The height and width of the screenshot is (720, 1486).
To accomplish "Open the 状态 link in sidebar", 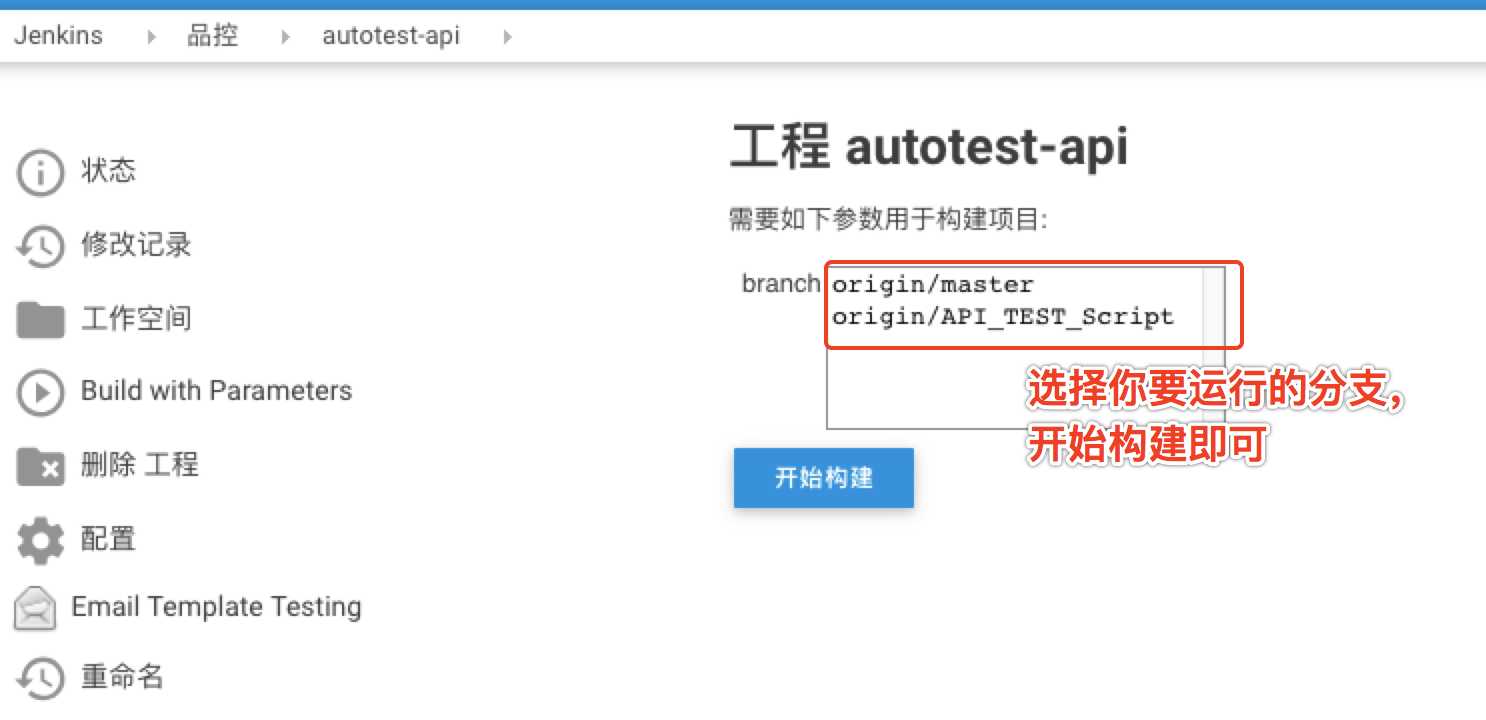I will (108, 171).
